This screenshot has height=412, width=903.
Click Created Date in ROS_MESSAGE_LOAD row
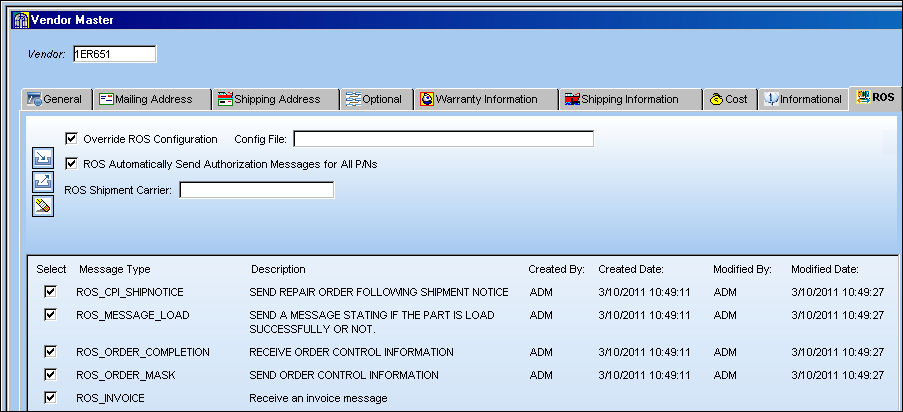[x=644, y=315]
